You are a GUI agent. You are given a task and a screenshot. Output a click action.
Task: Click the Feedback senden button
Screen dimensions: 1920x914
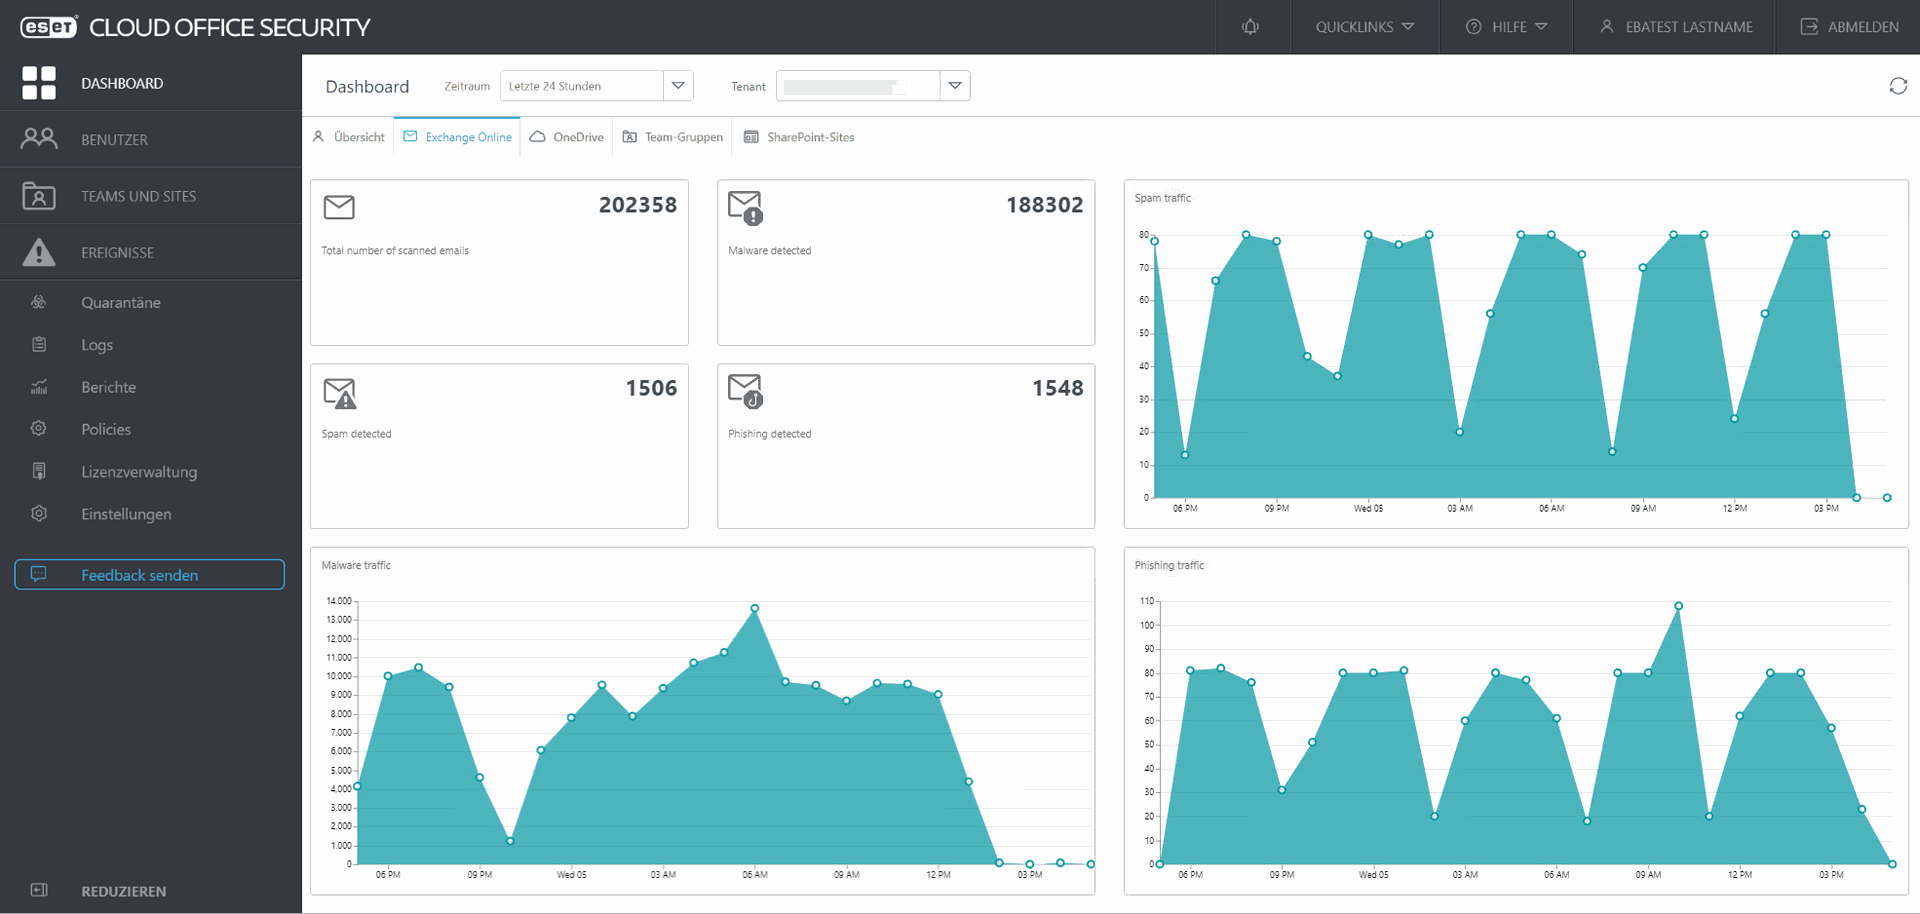tap(150, 574)
